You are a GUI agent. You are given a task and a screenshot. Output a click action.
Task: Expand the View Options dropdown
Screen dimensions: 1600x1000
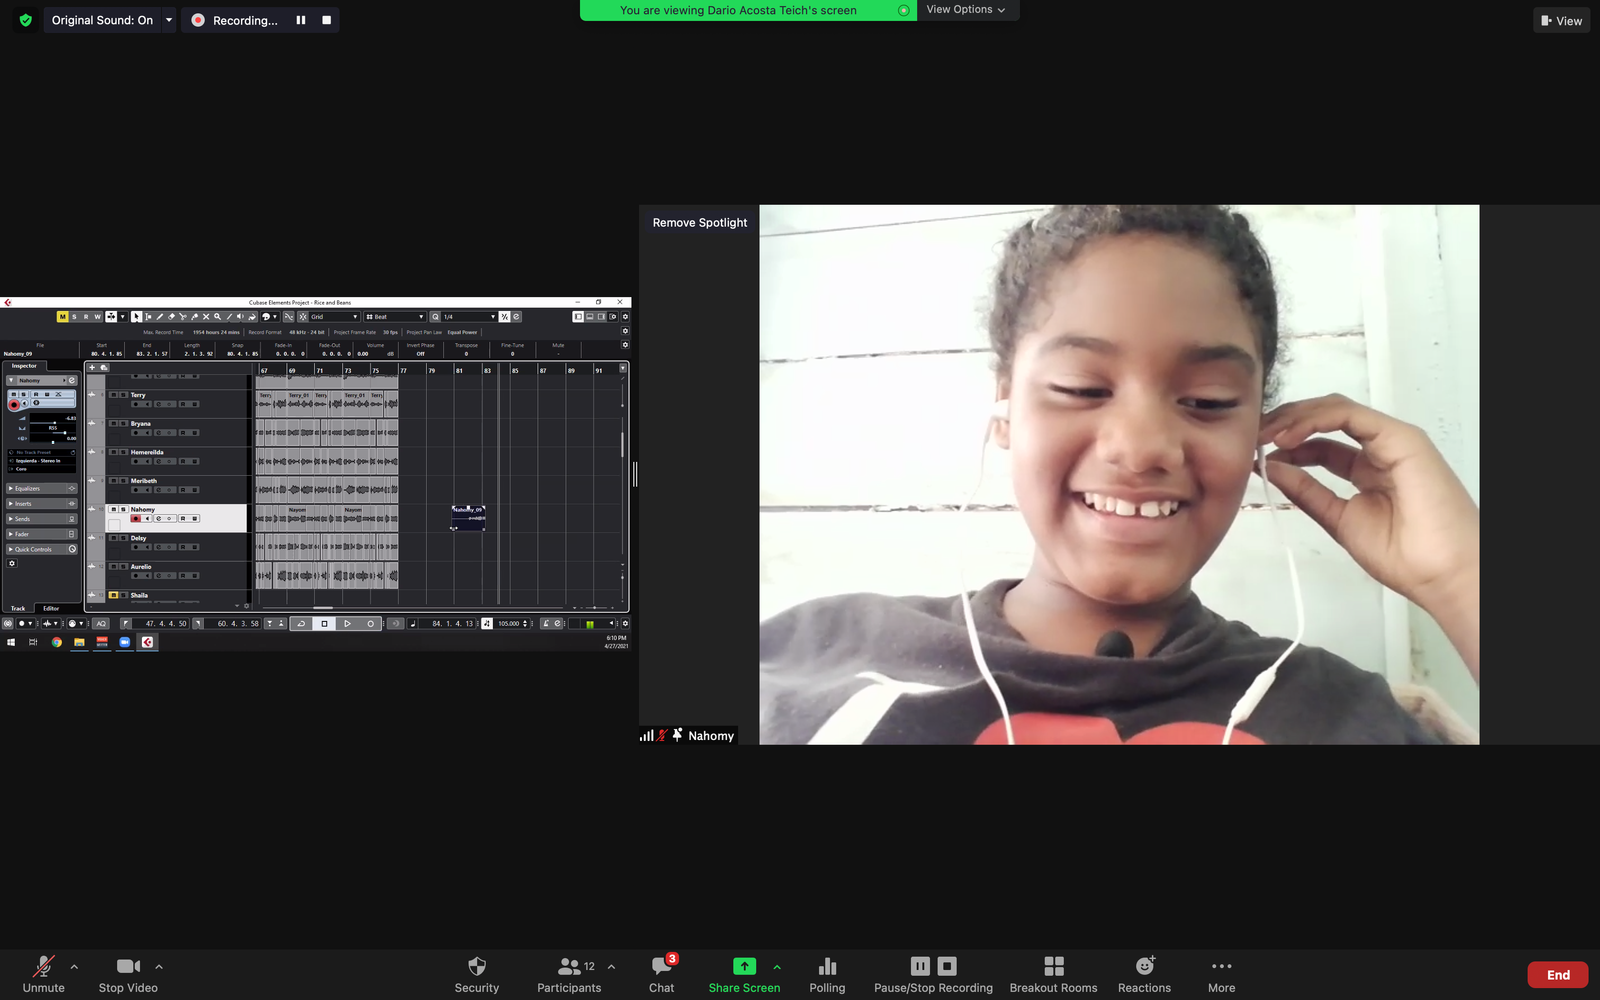coord(966,10)
